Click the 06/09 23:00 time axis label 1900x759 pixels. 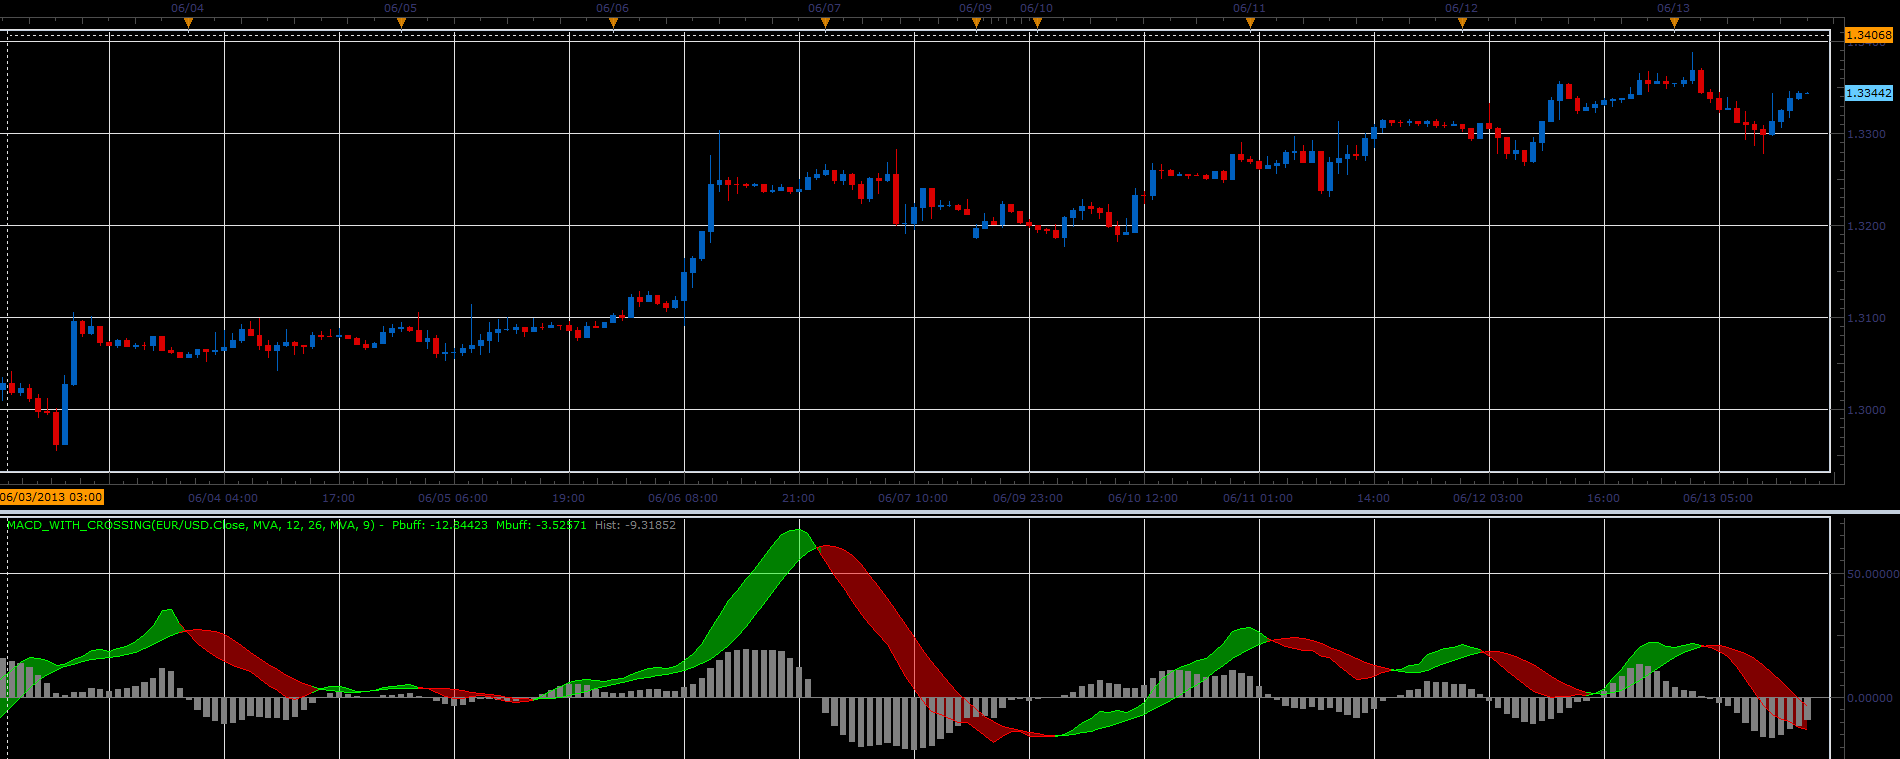1028,498
